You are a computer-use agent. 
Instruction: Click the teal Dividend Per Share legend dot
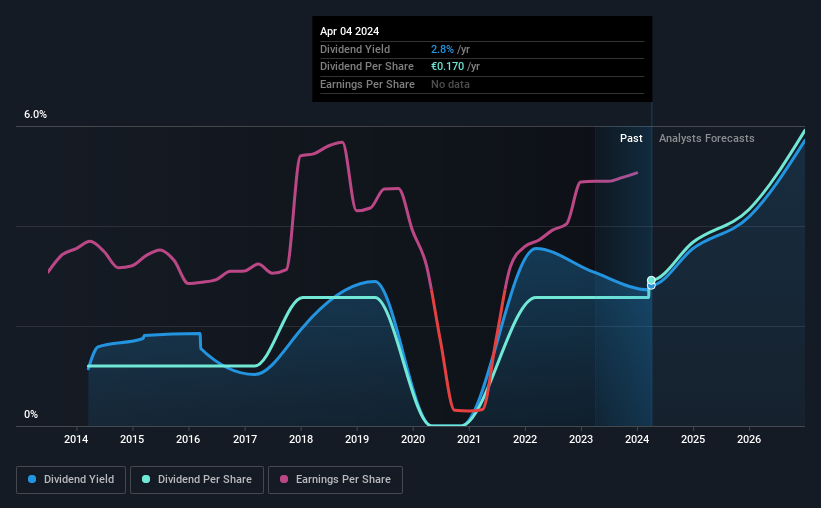point(146,479)
